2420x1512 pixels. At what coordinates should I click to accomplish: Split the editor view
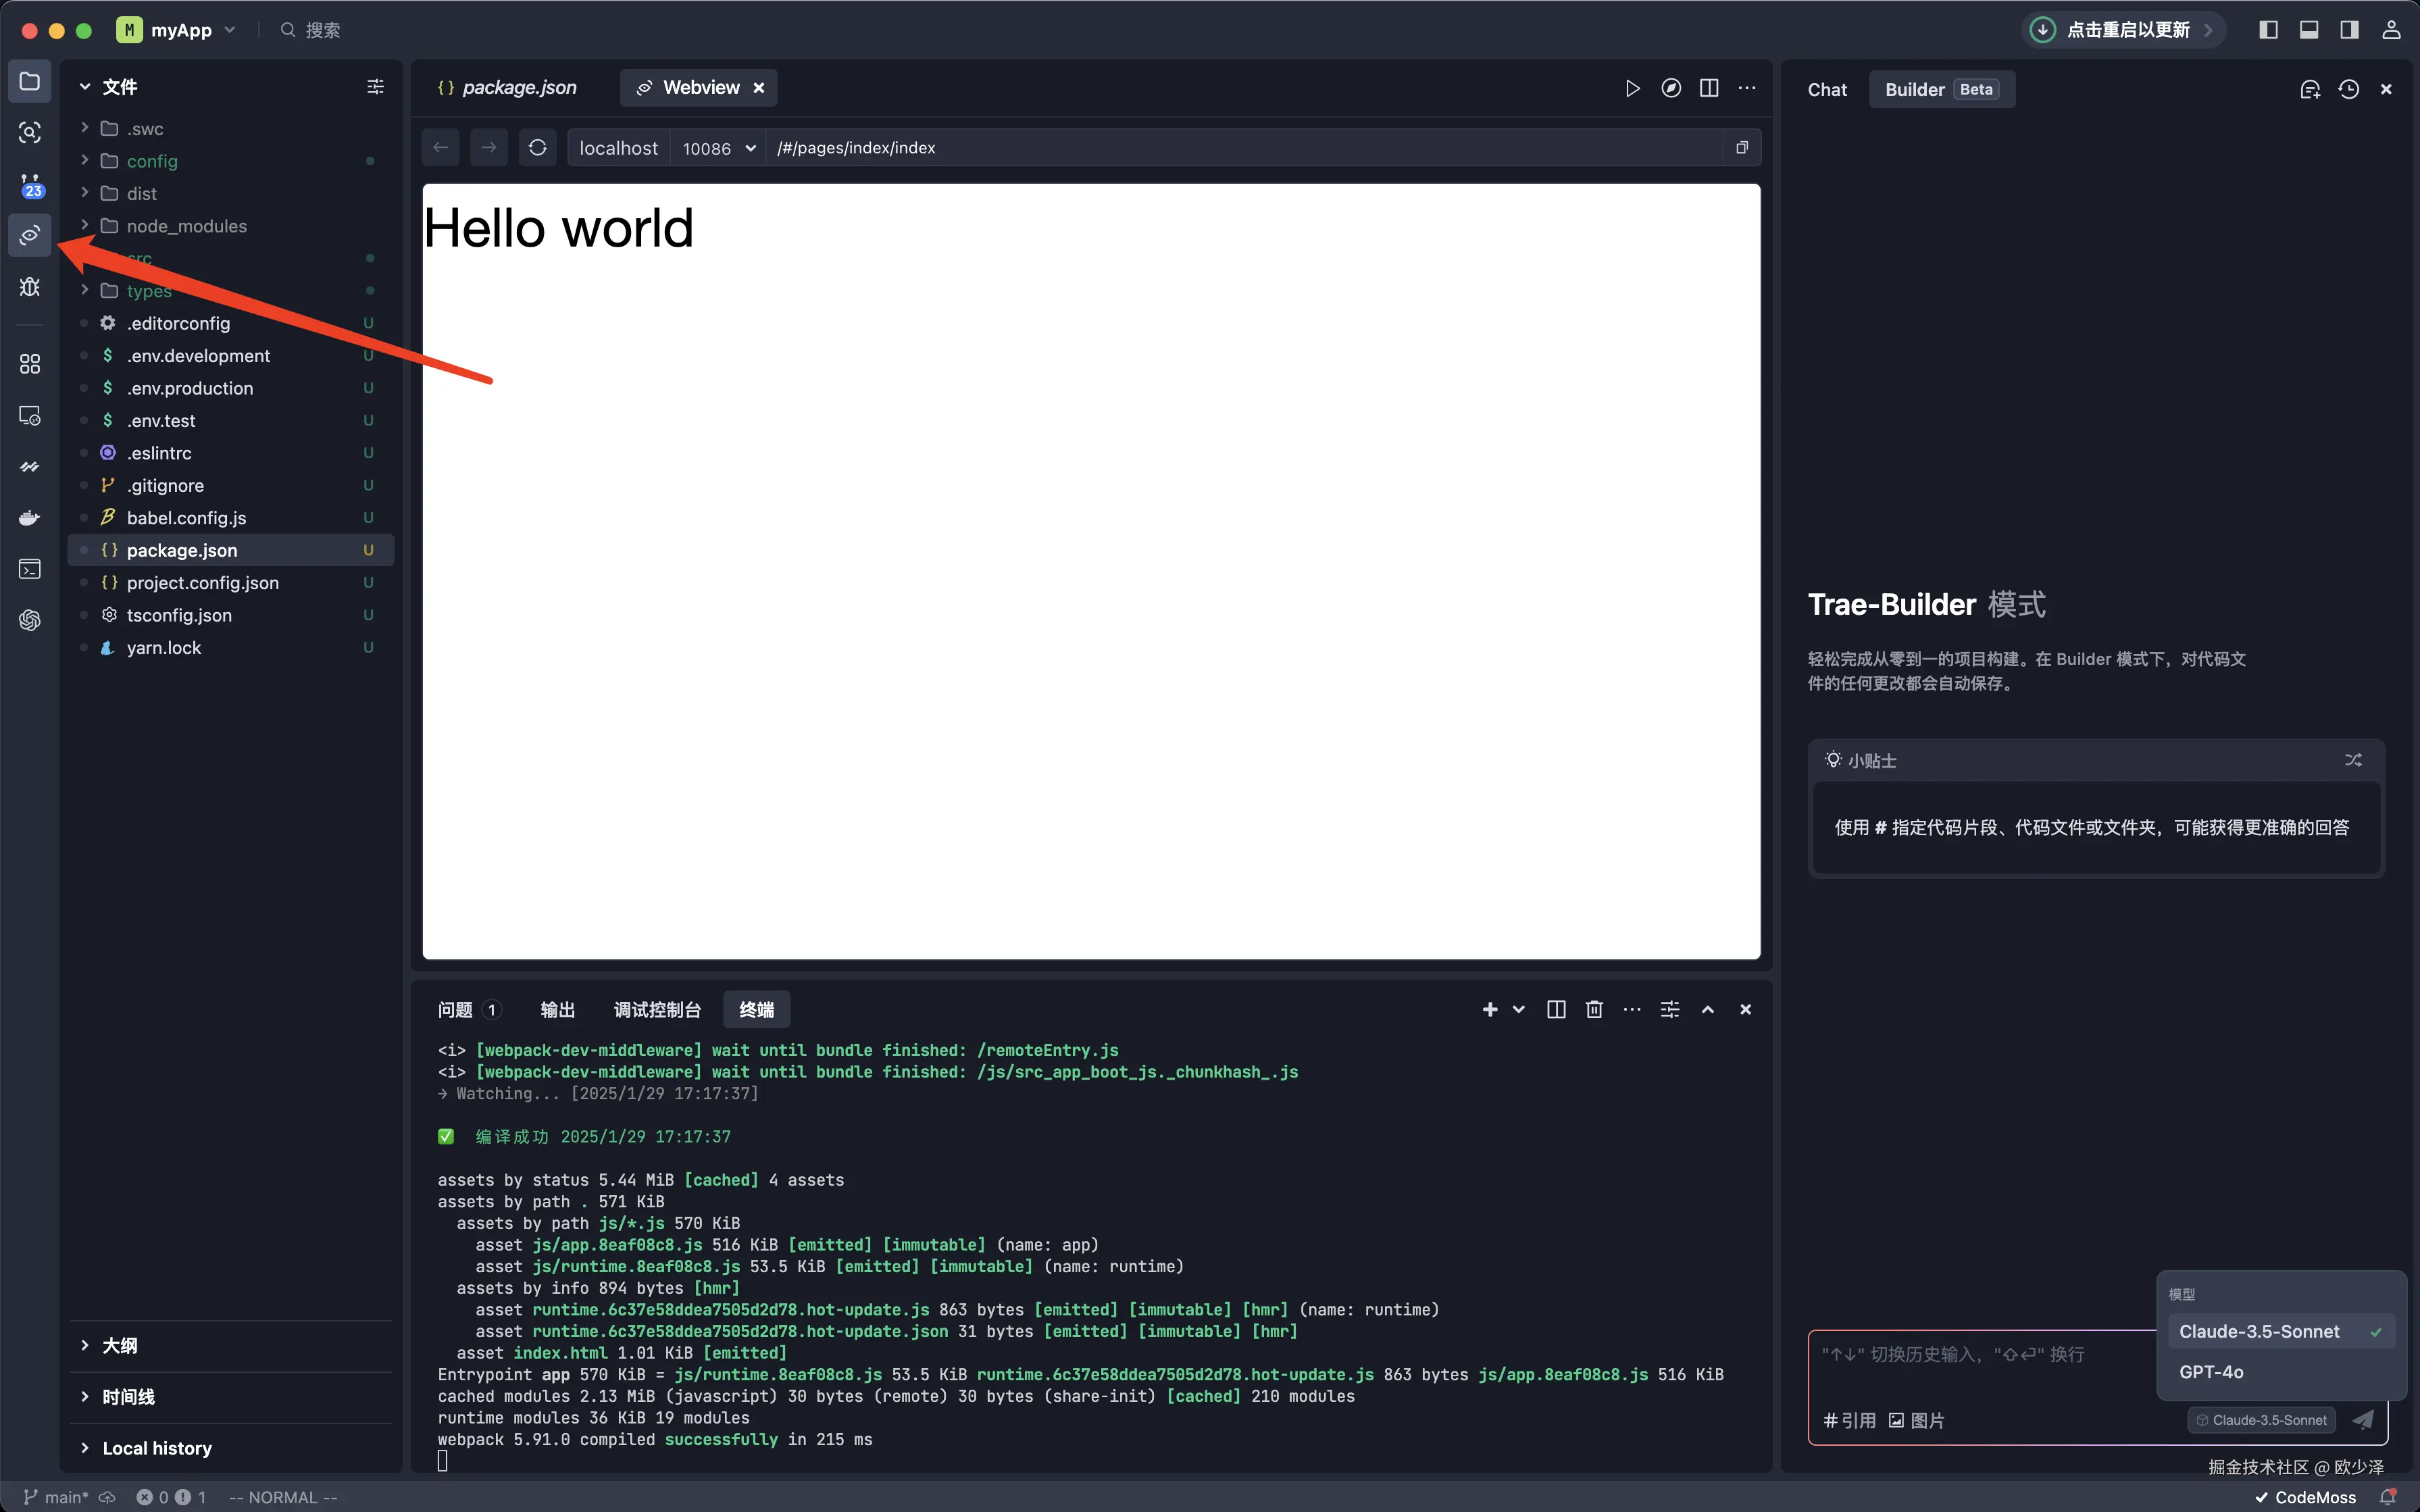click(x=1709, y=88)
